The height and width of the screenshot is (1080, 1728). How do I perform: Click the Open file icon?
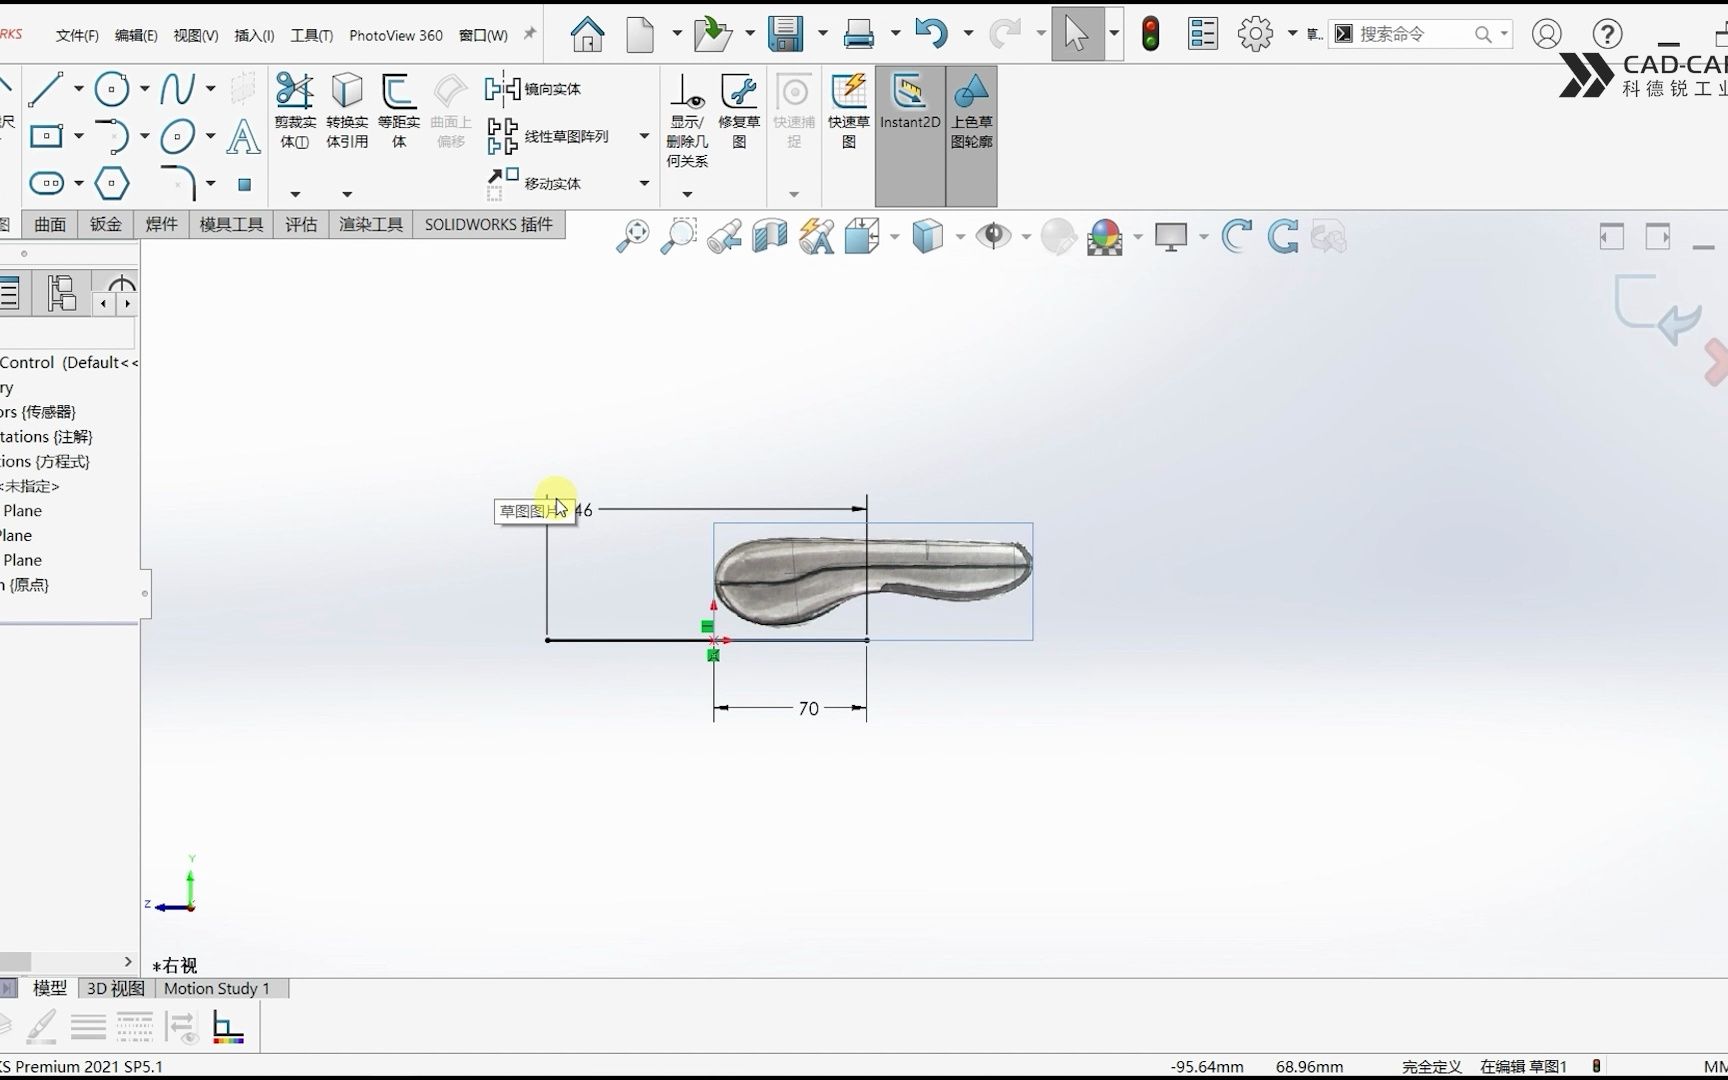click(713, 34)
